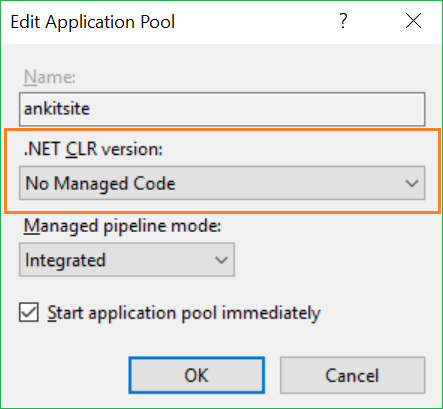Click the "Start application pool immediately" label text

click(x=184, y=313)
